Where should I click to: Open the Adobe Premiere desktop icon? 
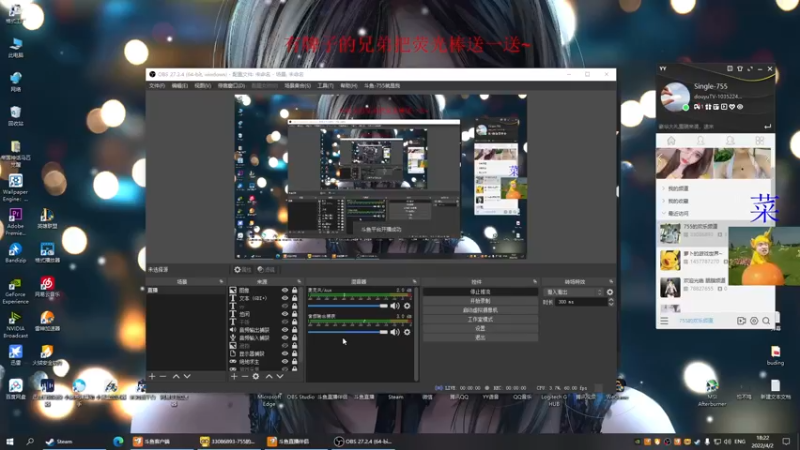coord(15,222)
